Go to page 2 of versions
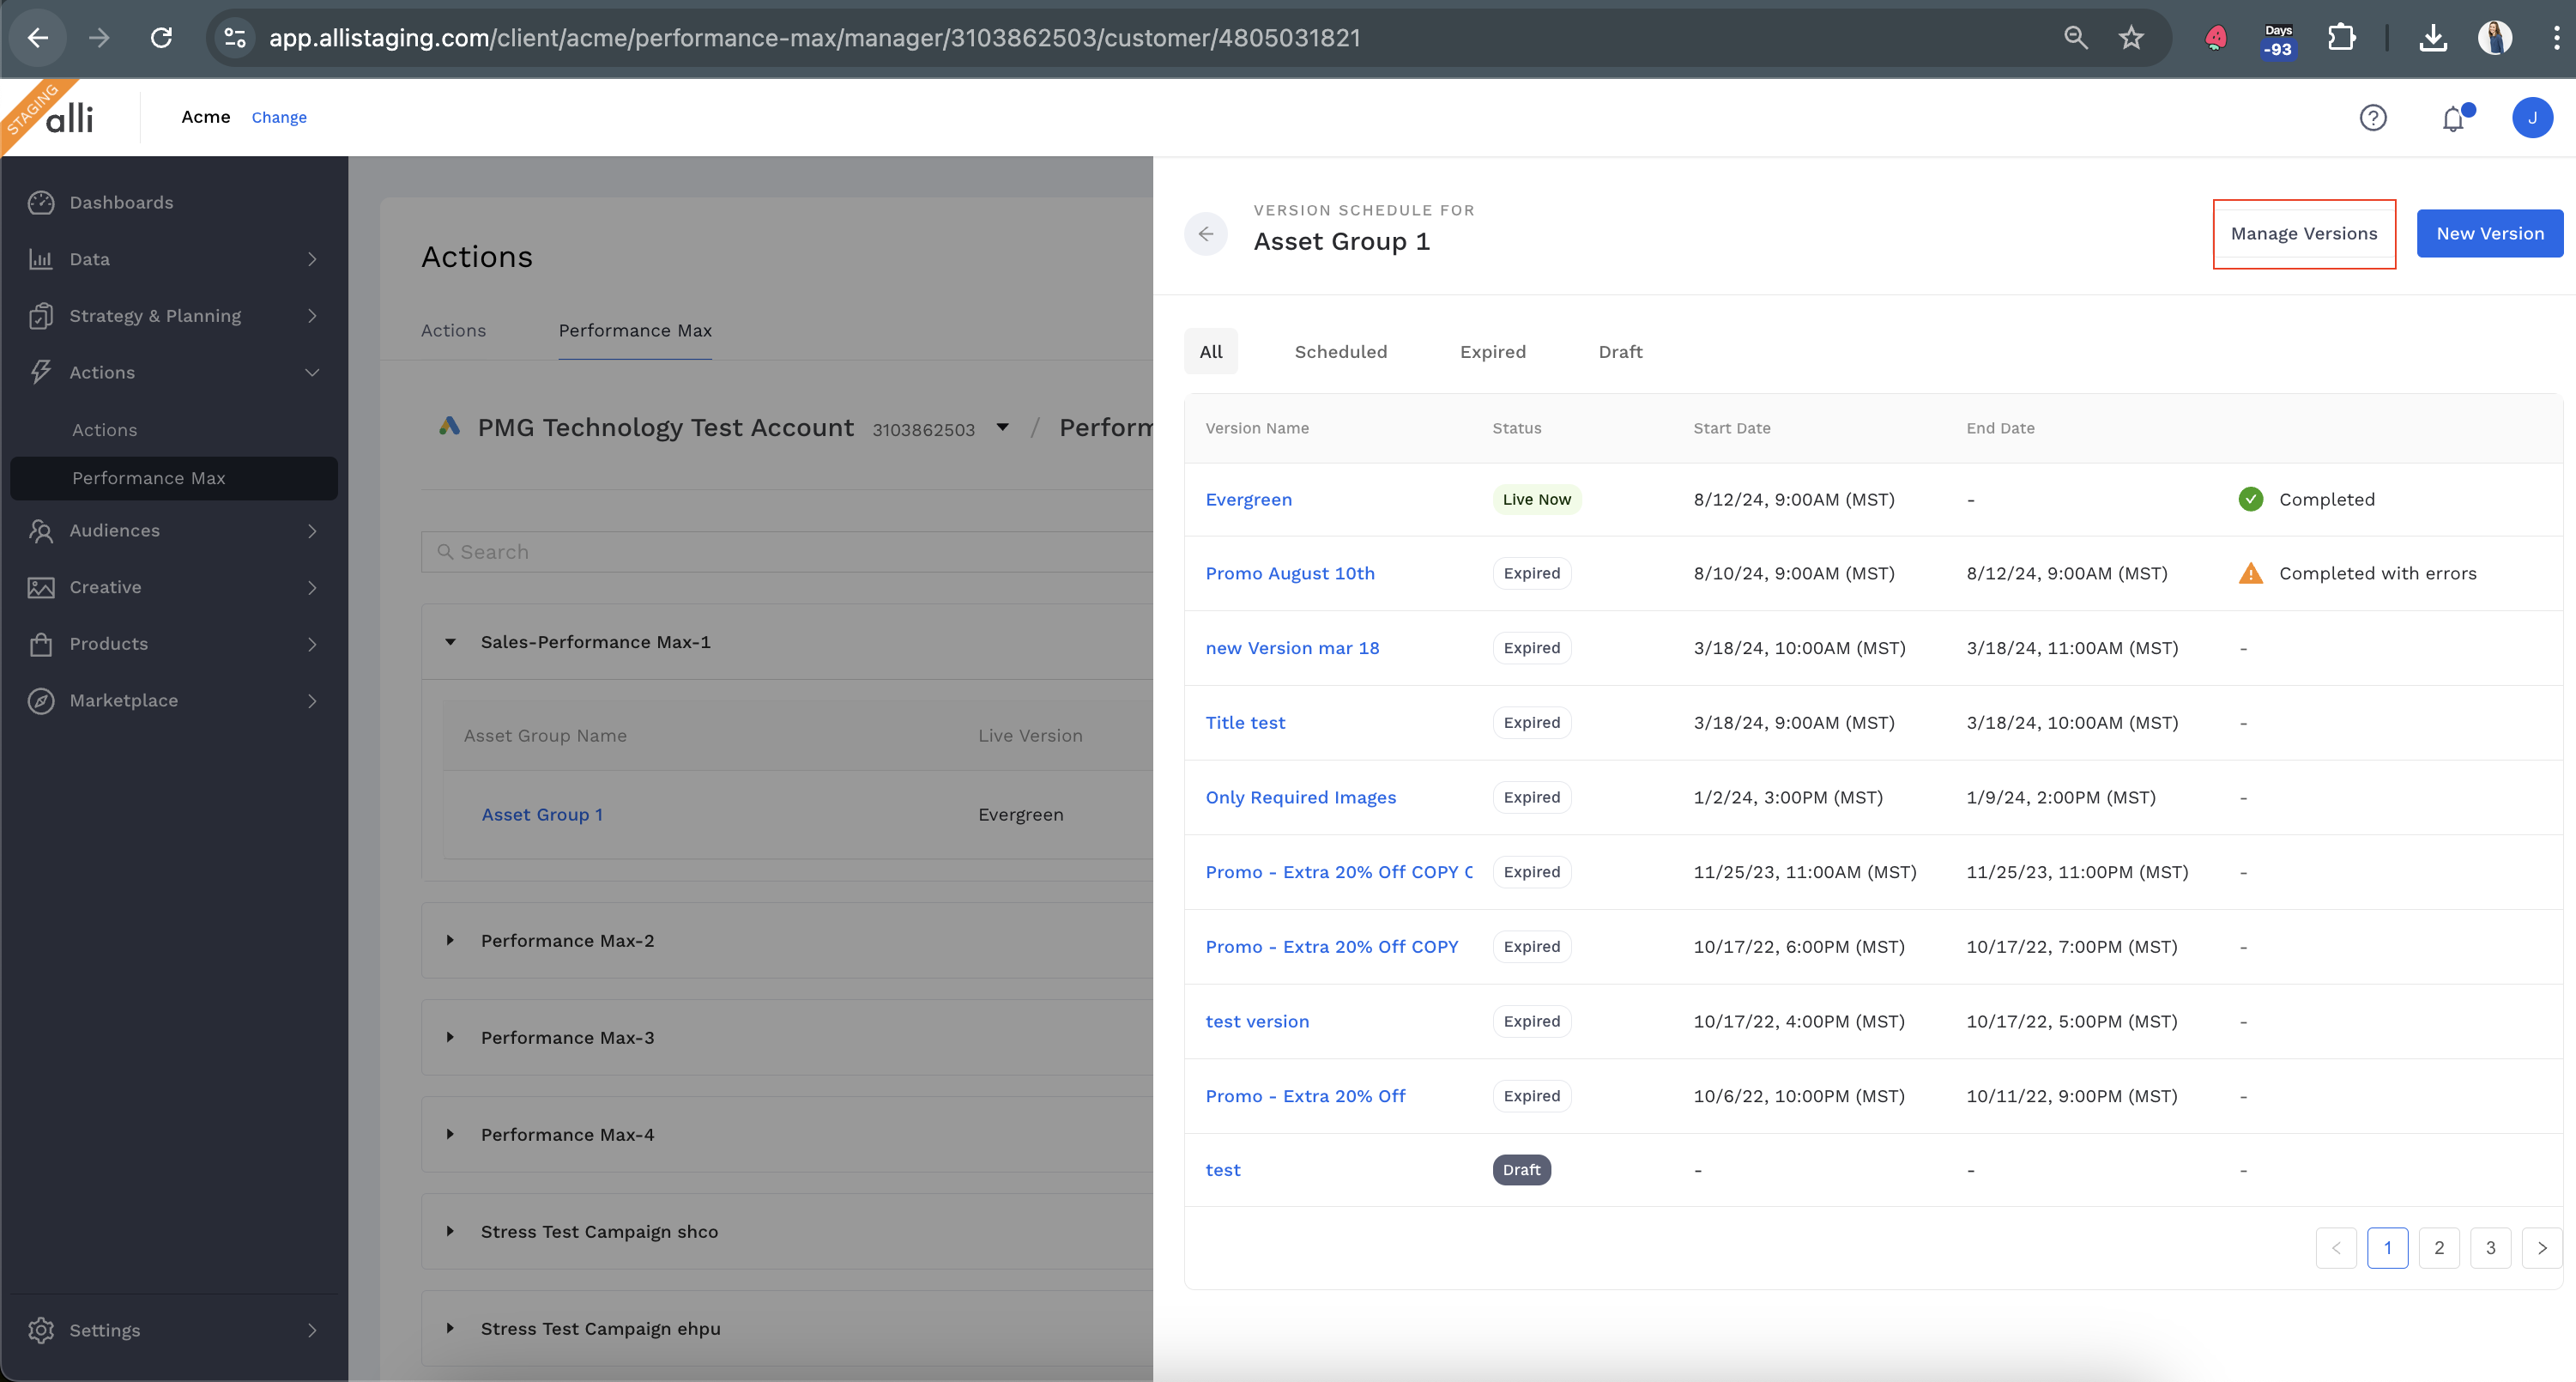This screenshot has width=2576, height=1382. pyautogui.click(x=2438, y=1247)
